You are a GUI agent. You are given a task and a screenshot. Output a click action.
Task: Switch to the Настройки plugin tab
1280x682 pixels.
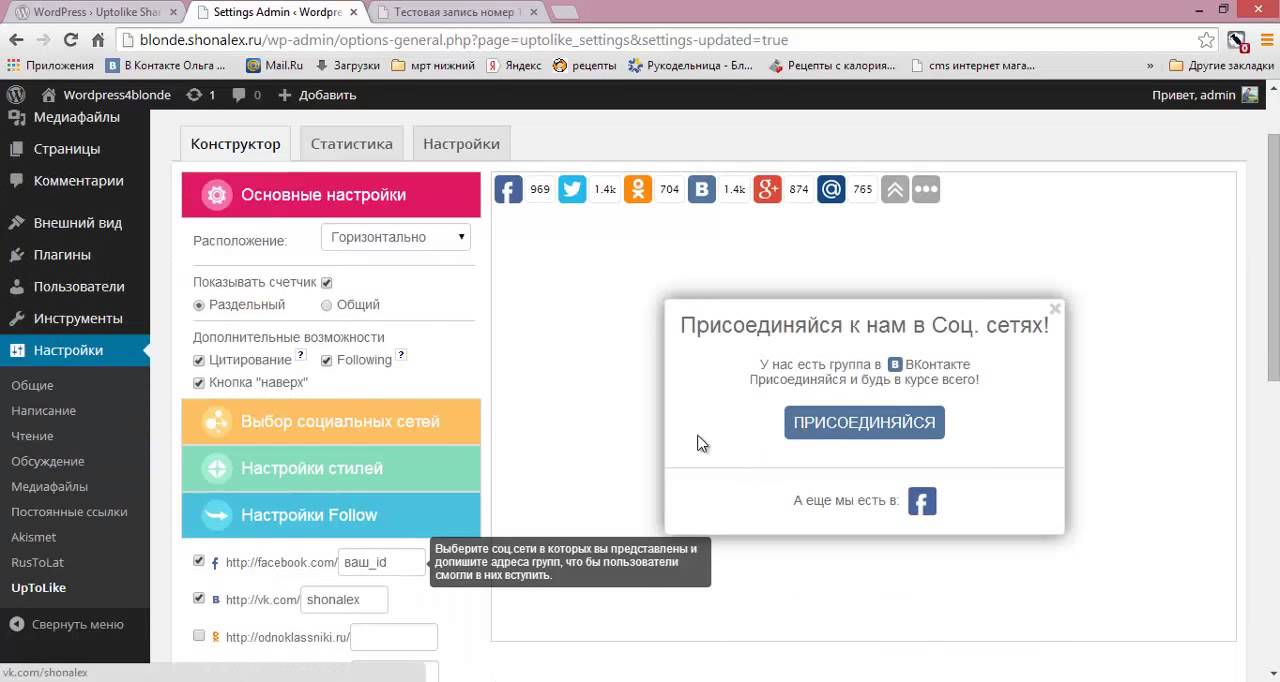461,143
